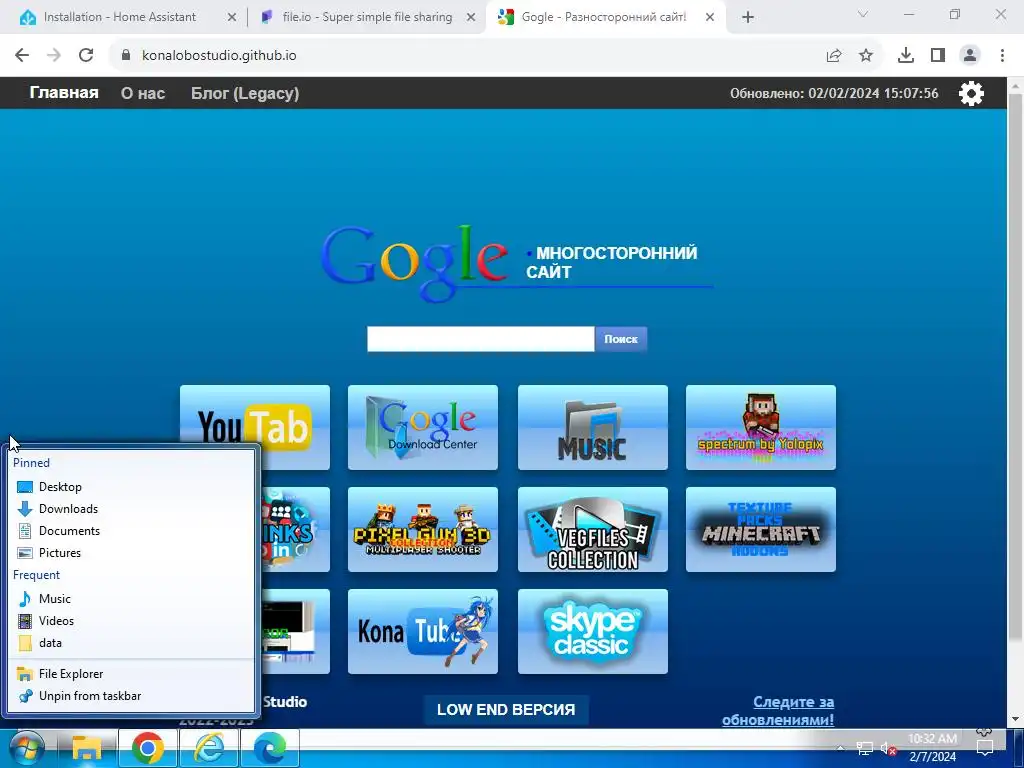
Task: Open the Skype Classic tile
Action: [592, 631]
